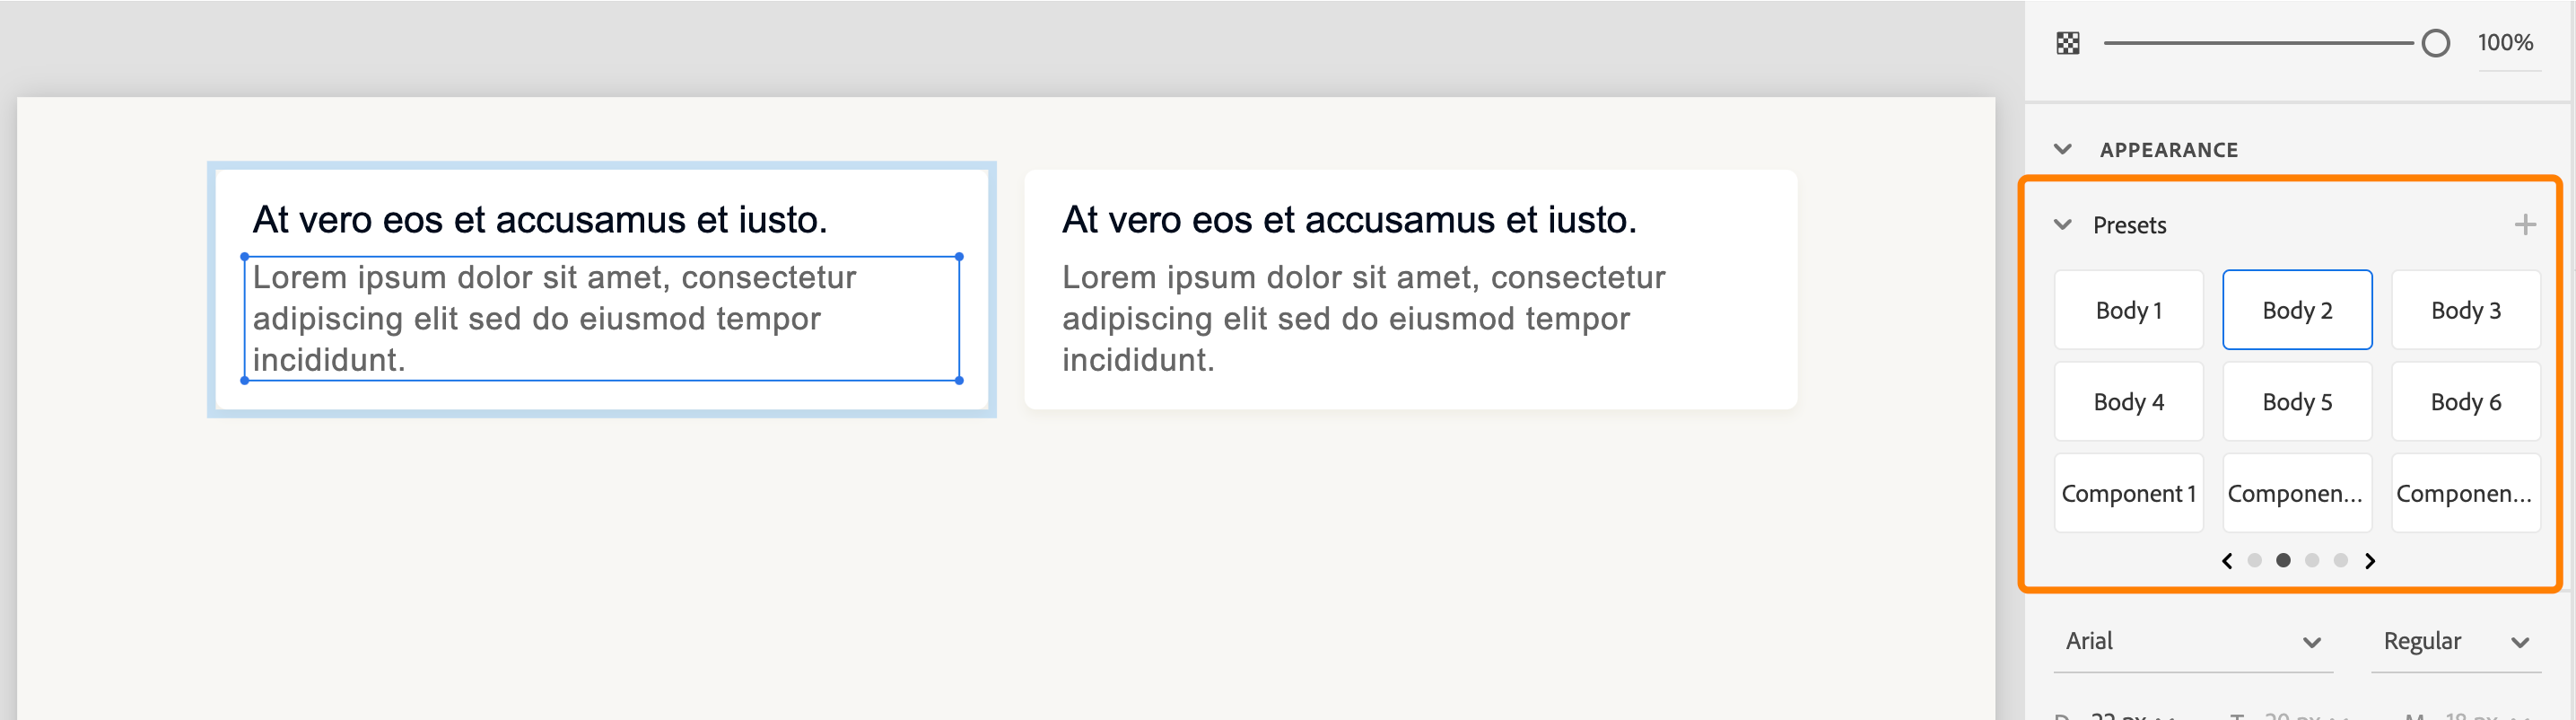Apply the Body 3 preset
Viewport: 2576px width, 720px height.
[x=2465, y=310]
